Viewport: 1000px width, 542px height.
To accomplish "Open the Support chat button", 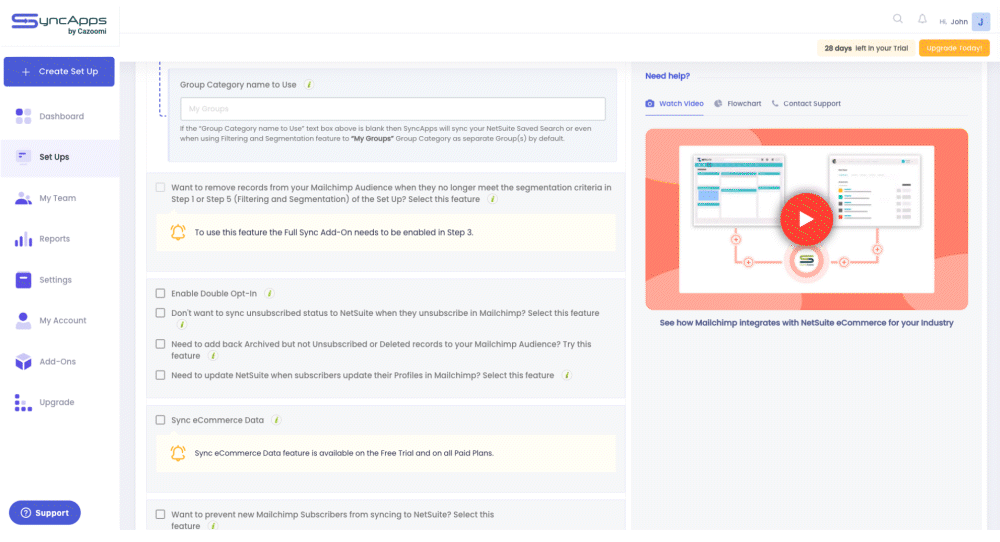I will 45,513.
